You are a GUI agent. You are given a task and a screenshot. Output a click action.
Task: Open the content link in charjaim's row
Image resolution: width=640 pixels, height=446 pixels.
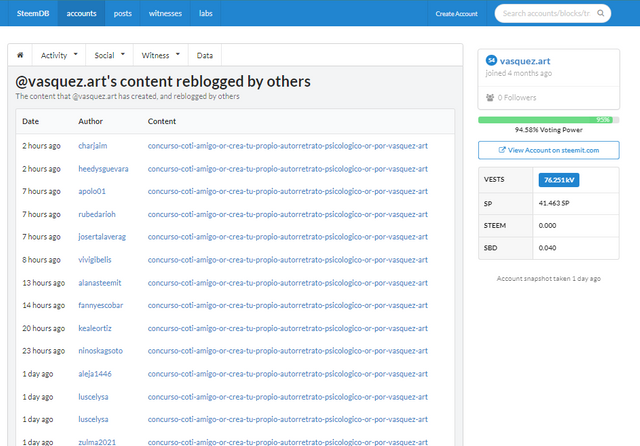tap(288, 146)
